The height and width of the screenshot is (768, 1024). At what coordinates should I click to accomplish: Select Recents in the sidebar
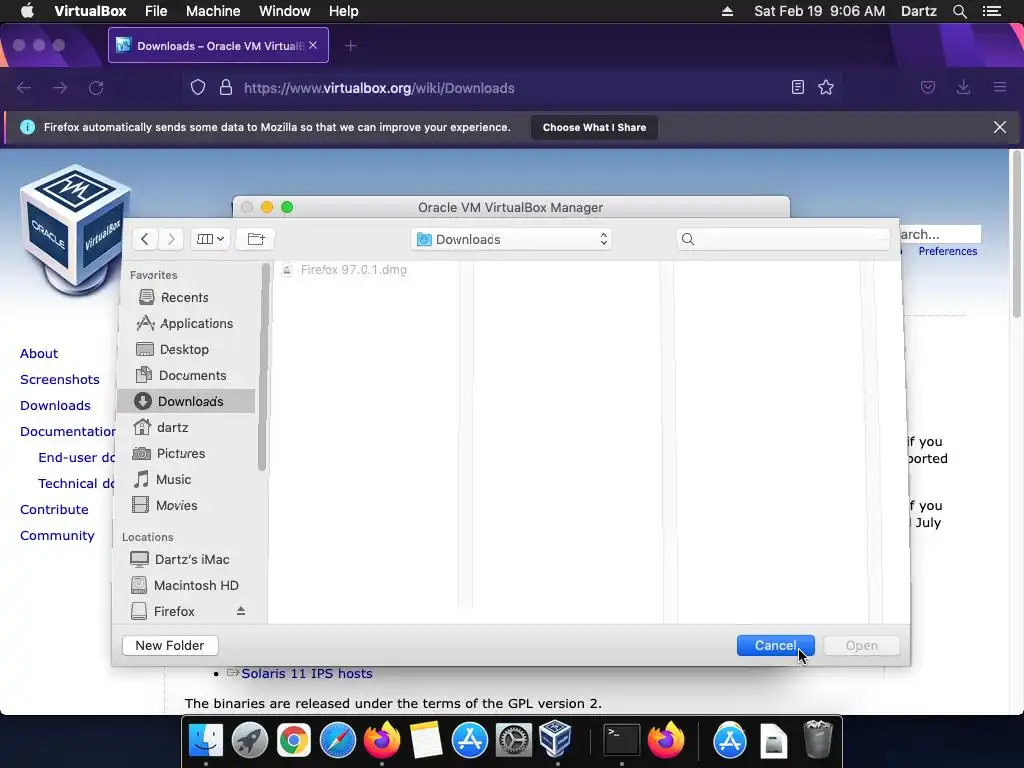(x=185, y=297)
